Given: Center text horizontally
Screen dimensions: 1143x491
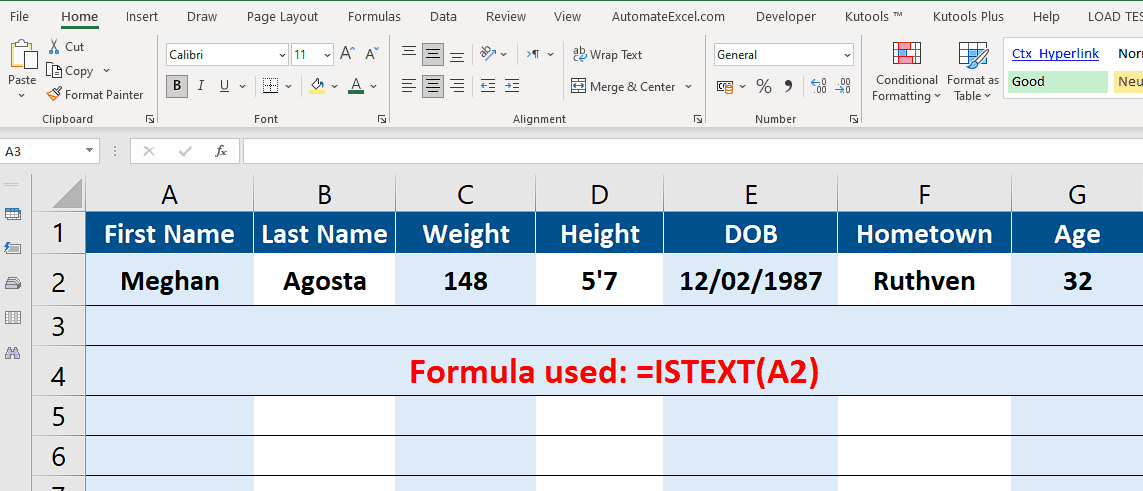Looking at the screenshot, I should click(x=433, y=86).
